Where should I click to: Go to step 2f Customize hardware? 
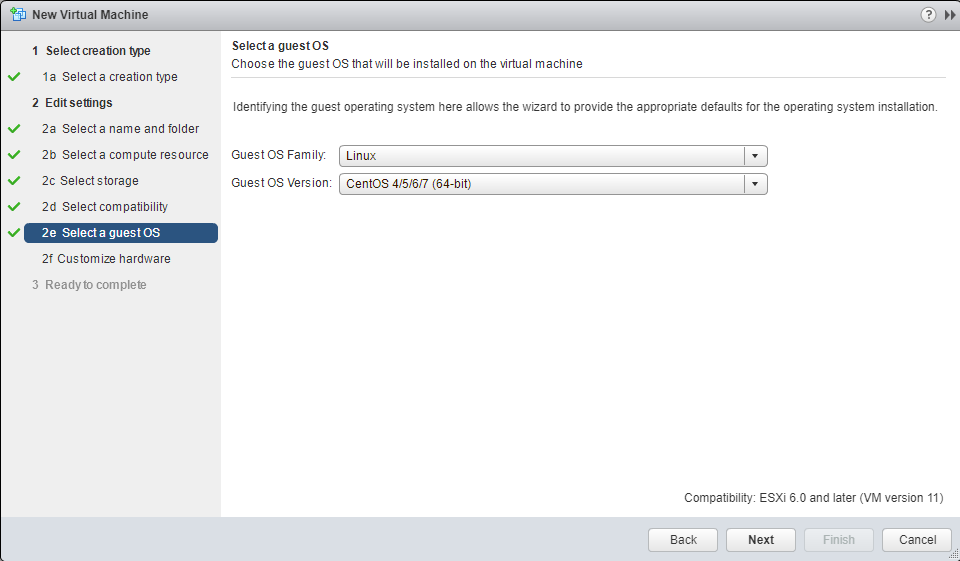click(x=106, y=258)
